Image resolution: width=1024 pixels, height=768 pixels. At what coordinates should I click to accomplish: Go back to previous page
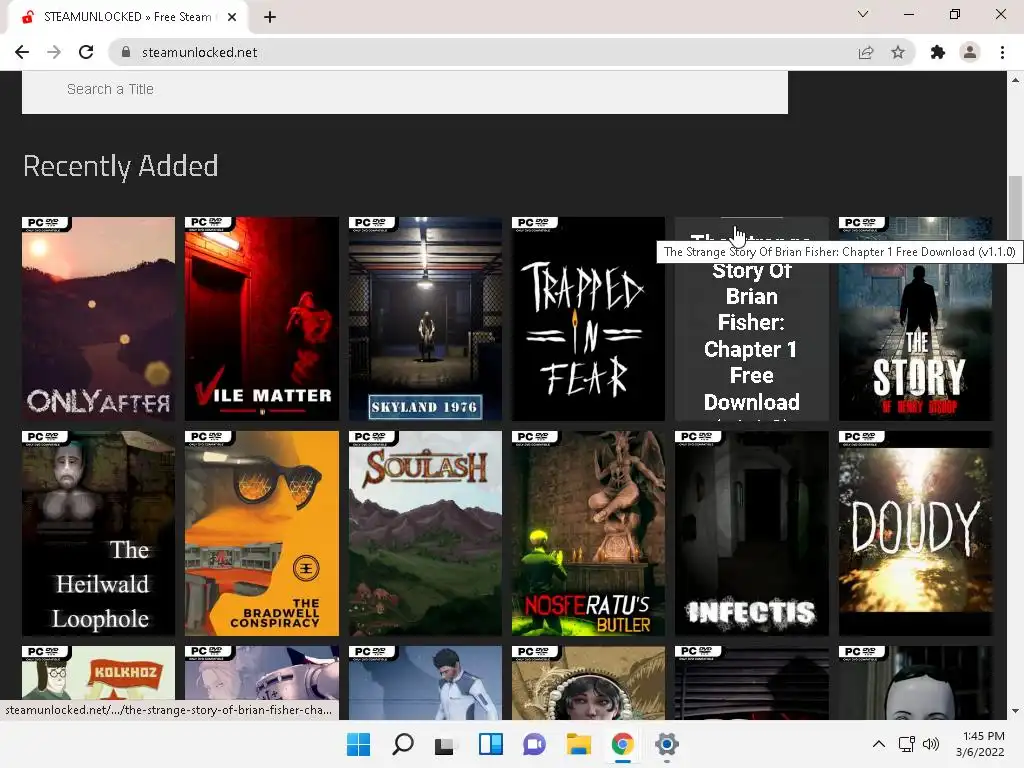22,52
